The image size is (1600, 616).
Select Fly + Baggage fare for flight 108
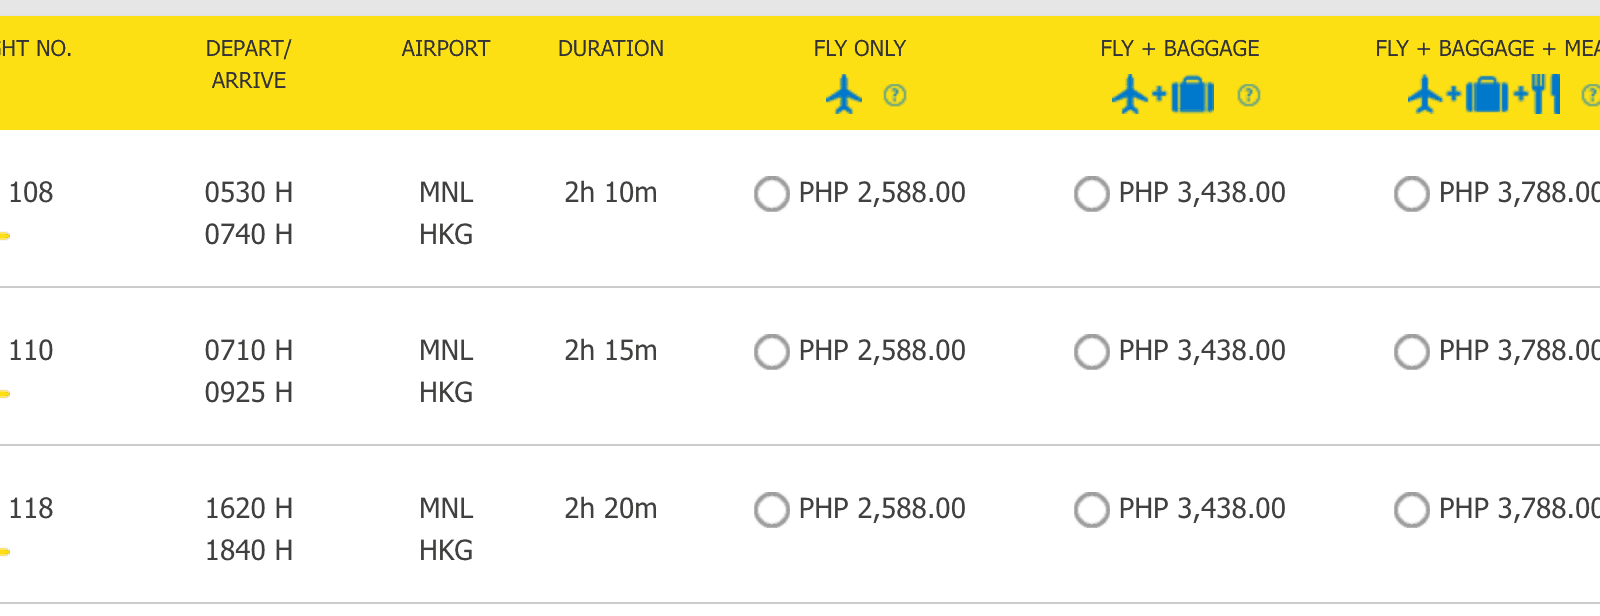tap(1092, 193)
